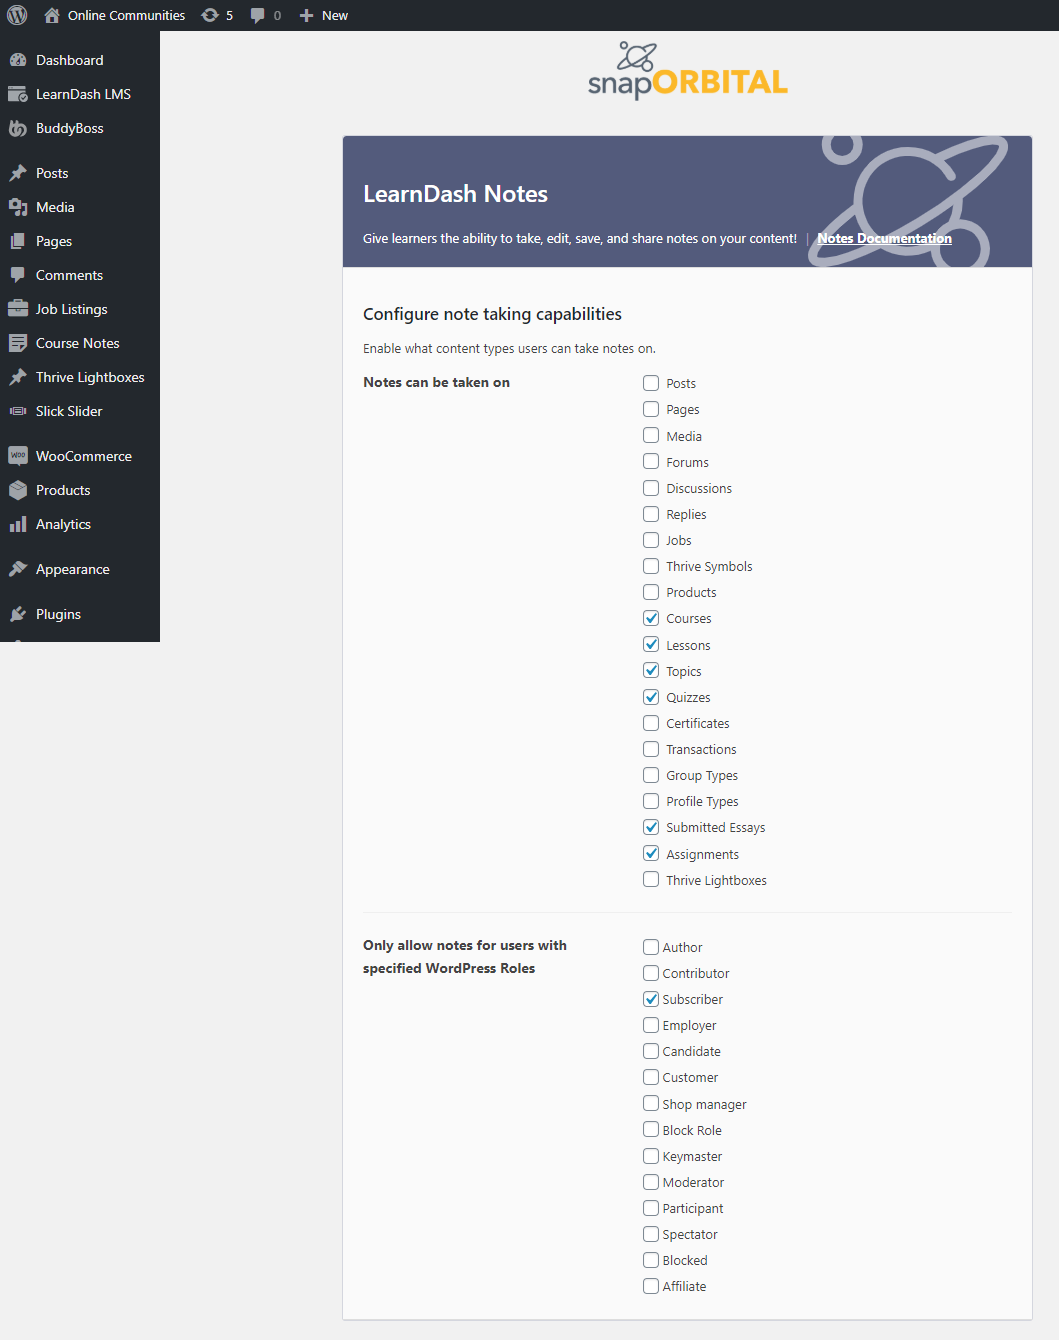
Task: Check the Certificates checkbox
Action: click(651, 723)
